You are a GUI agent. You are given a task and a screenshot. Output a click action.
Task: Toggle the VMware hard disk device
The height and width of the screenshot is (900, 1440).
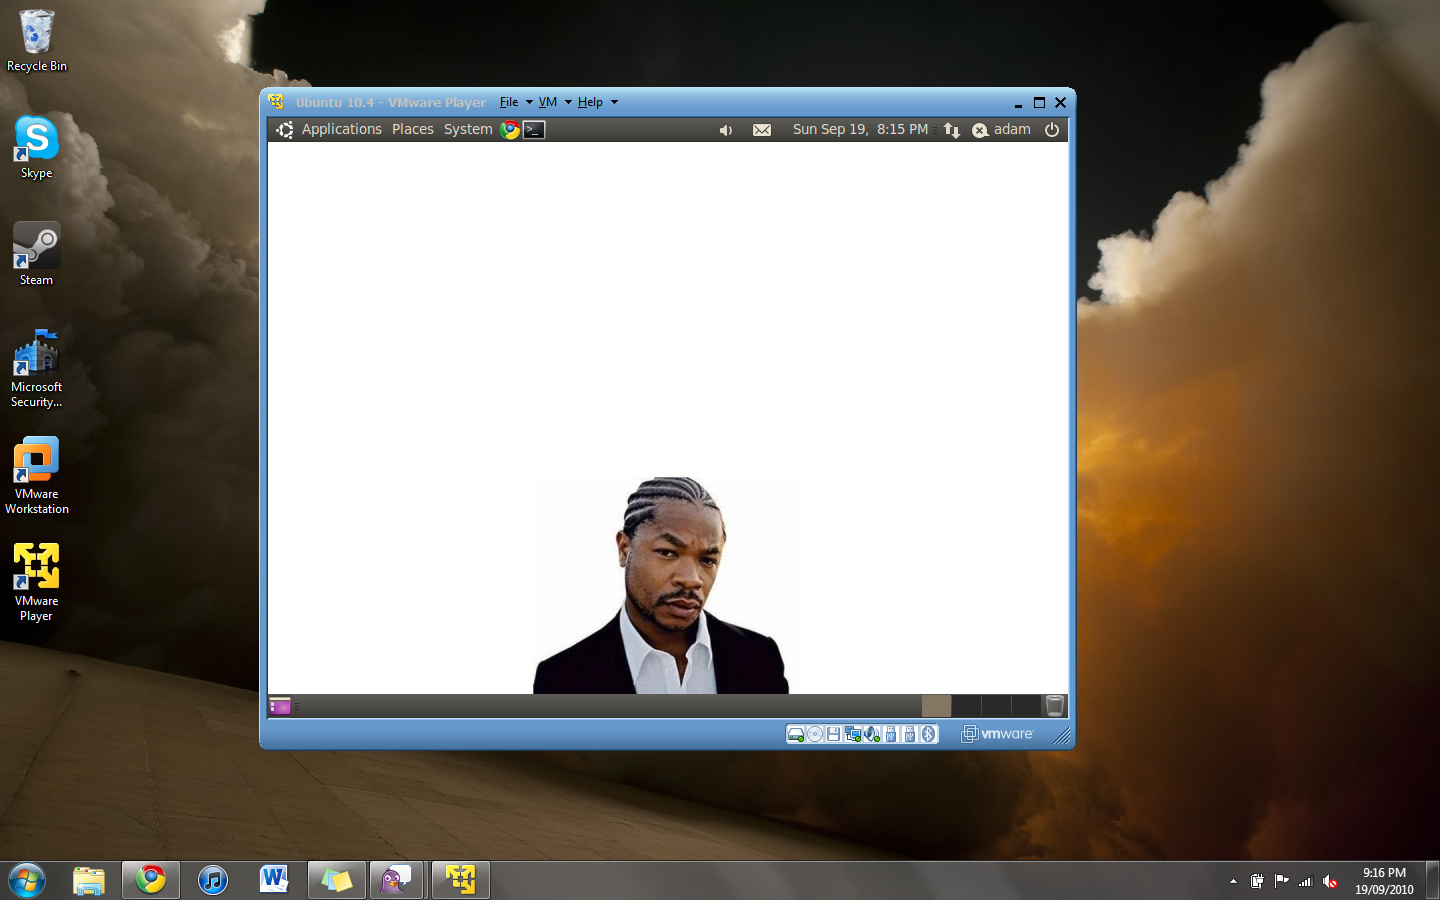(796, 735)
